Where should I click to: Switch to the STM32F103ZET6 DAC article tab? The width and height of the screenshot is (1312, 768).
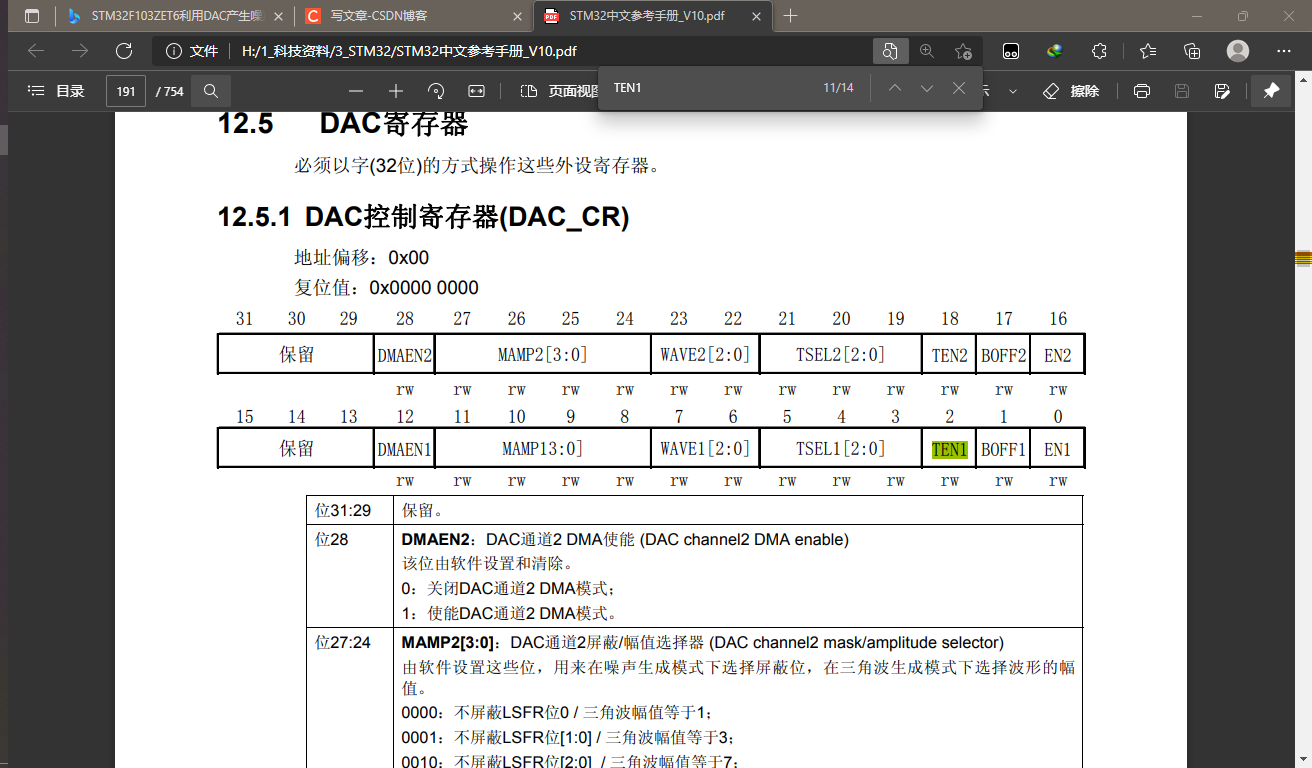174,16
